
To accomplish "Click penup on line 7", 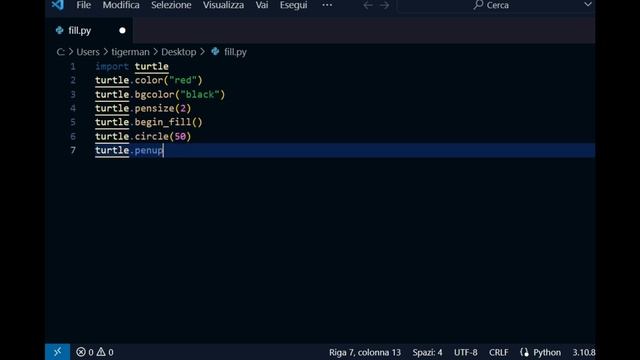I will tap(149, 151).
